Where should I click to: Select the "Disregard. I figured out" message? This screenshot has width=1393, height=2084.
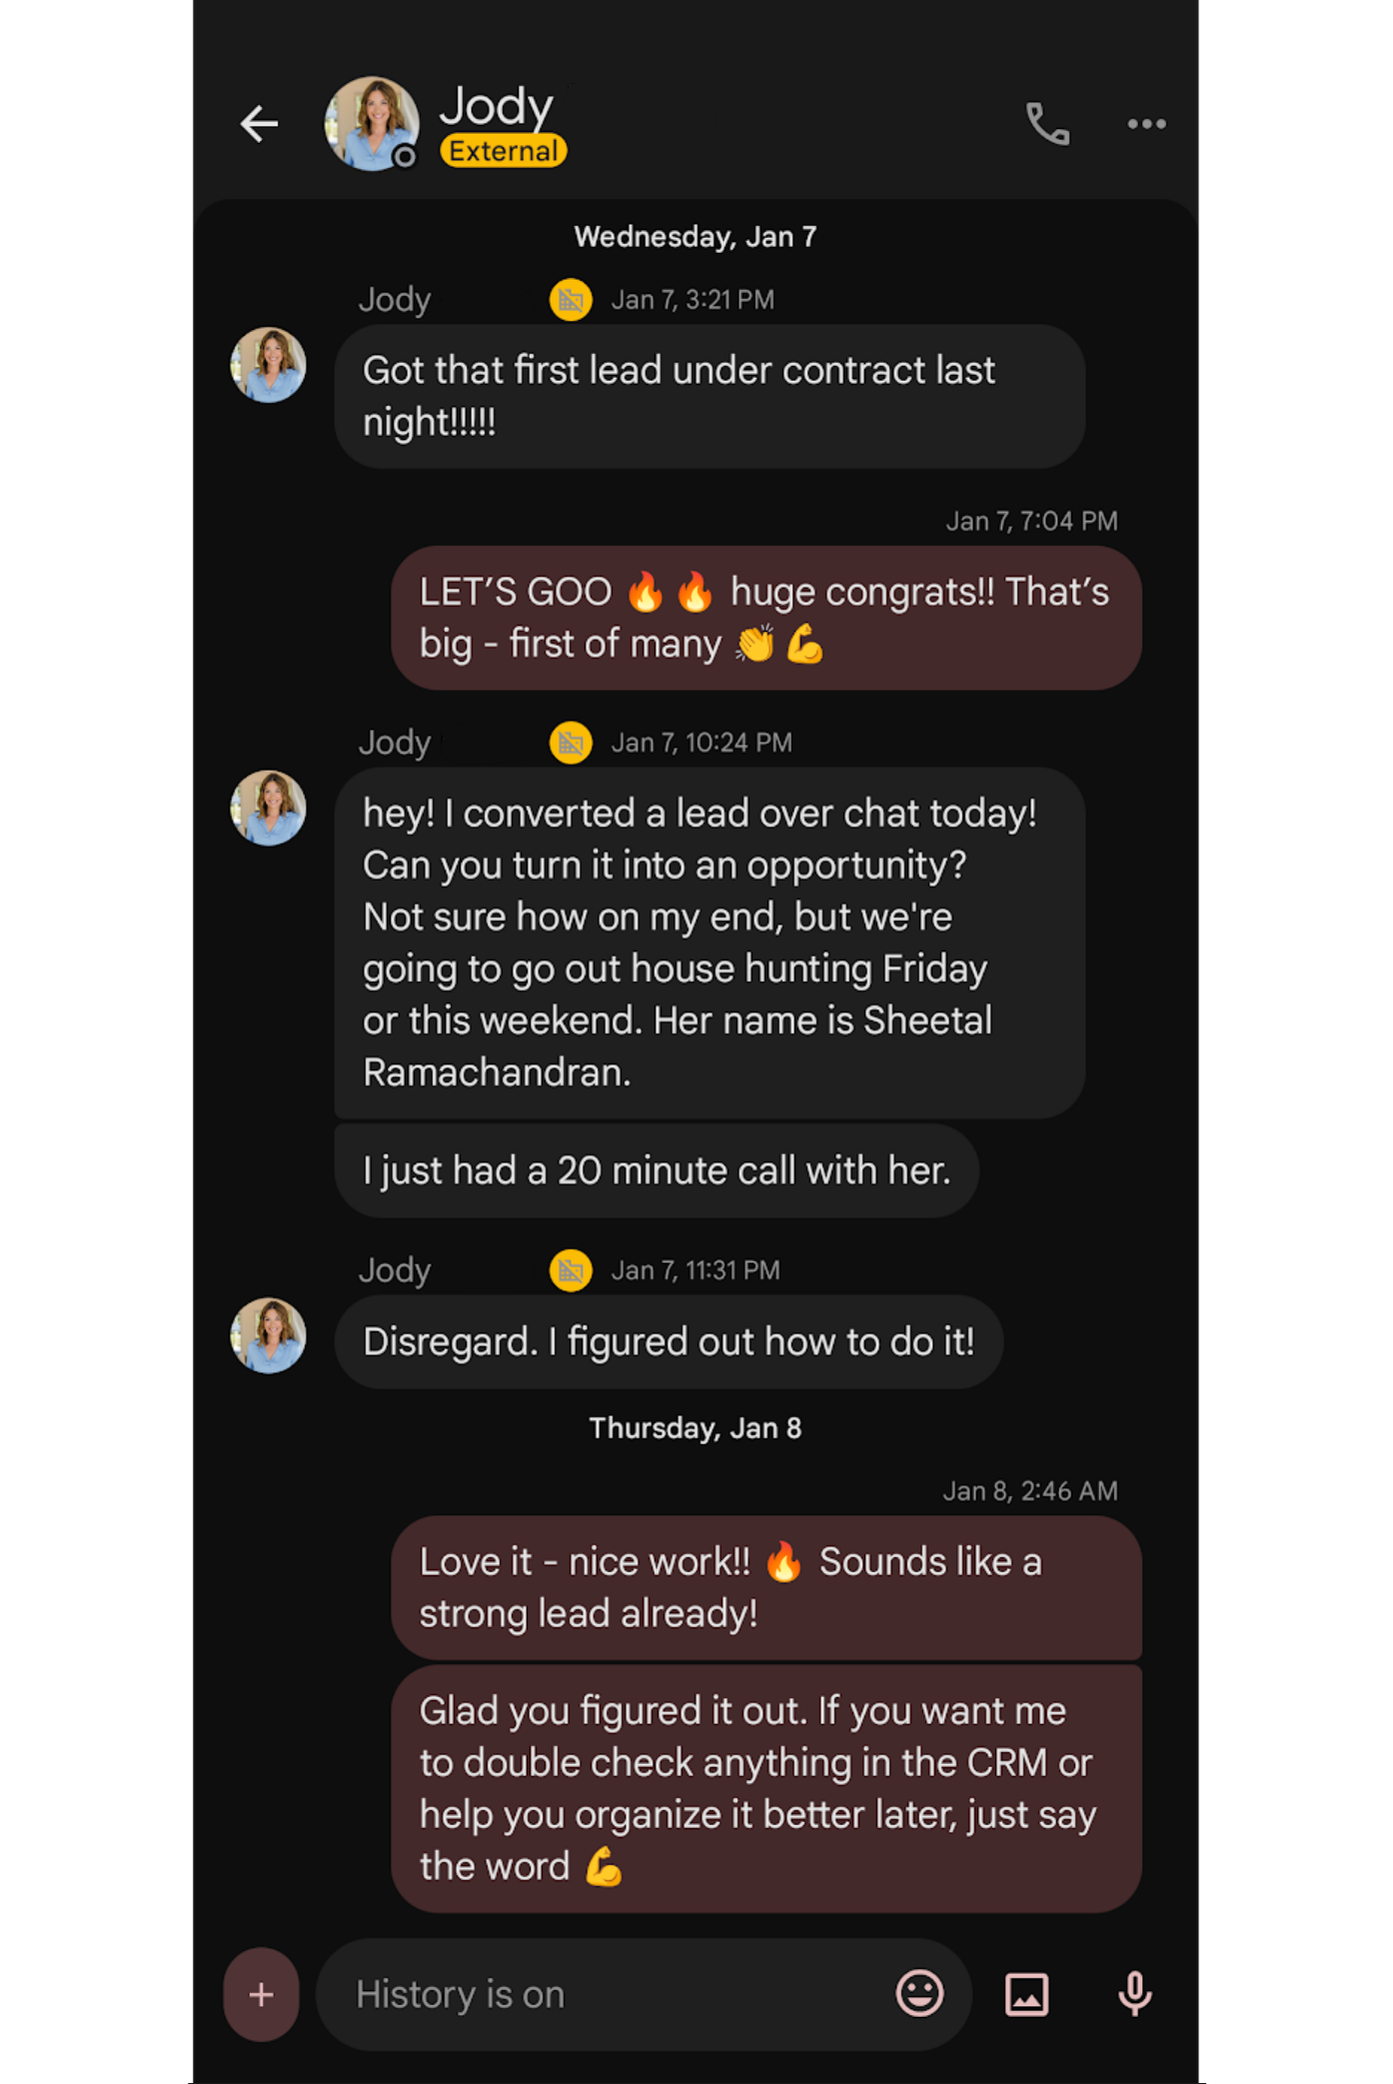pos(668,1342)
